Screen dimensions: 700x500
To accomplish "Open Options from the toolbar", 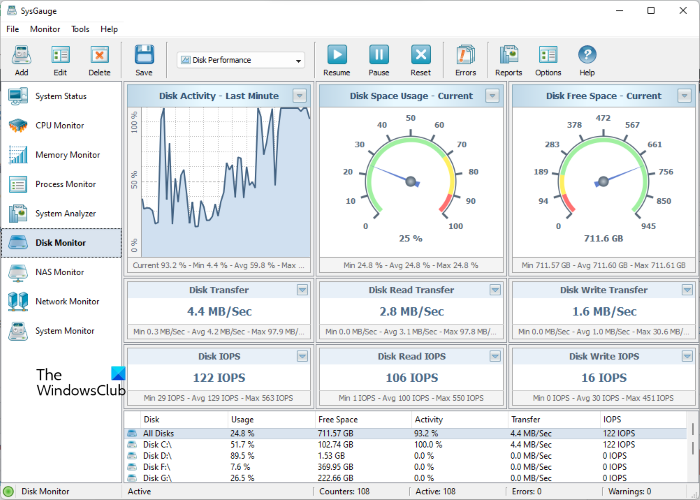I will [548, 55].
